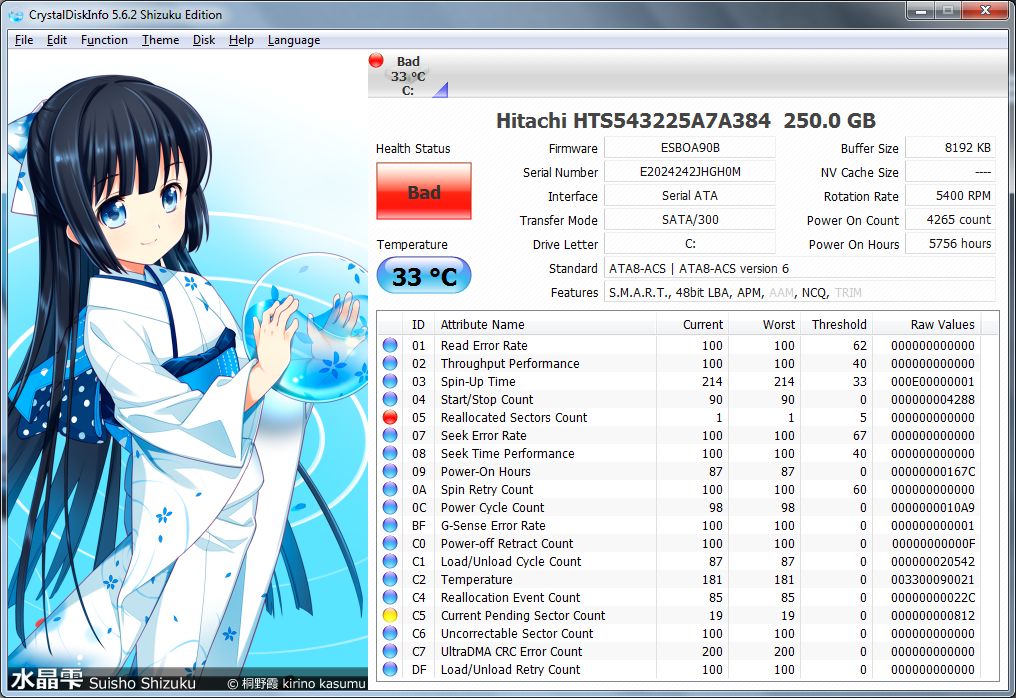This screenshot has height=698, width=1016.
Task: Open the Function menu
Action: [x=104, y=40]
